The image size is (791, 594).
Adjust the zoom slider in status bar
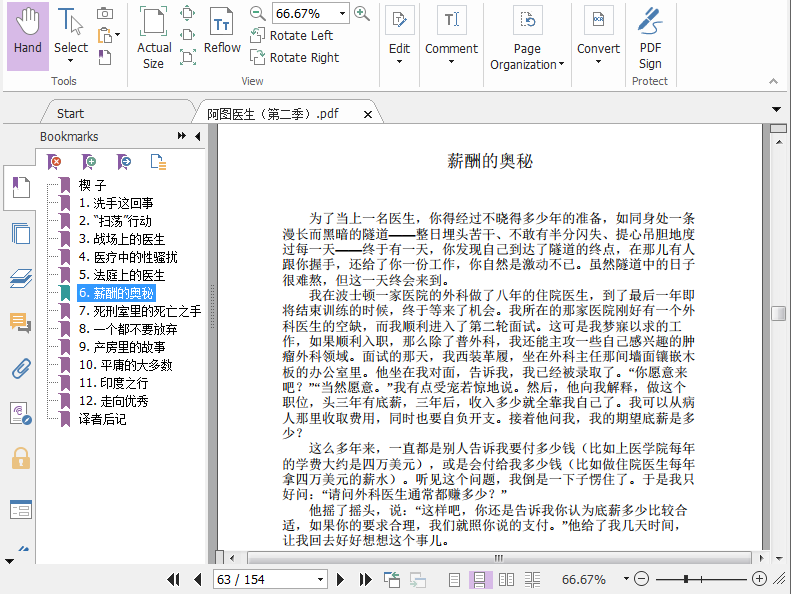coord(686,579)
